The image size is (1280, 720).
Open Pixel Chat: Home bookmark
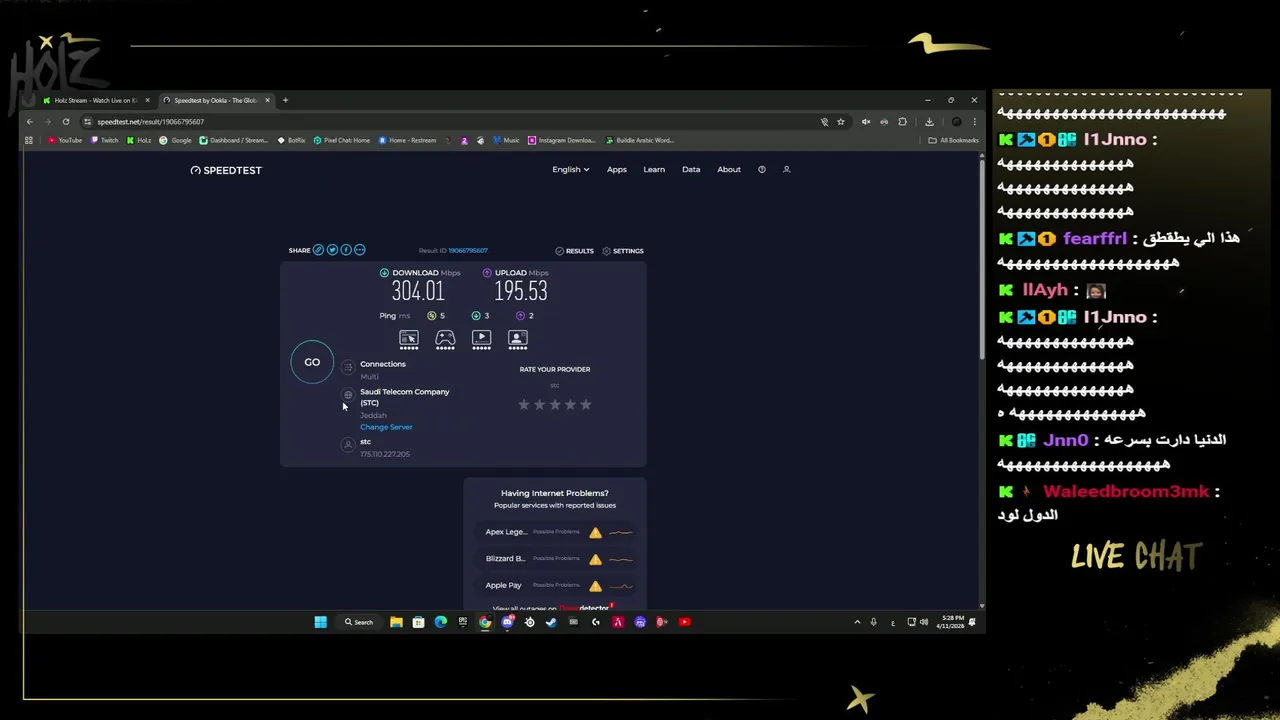point(342,140)
